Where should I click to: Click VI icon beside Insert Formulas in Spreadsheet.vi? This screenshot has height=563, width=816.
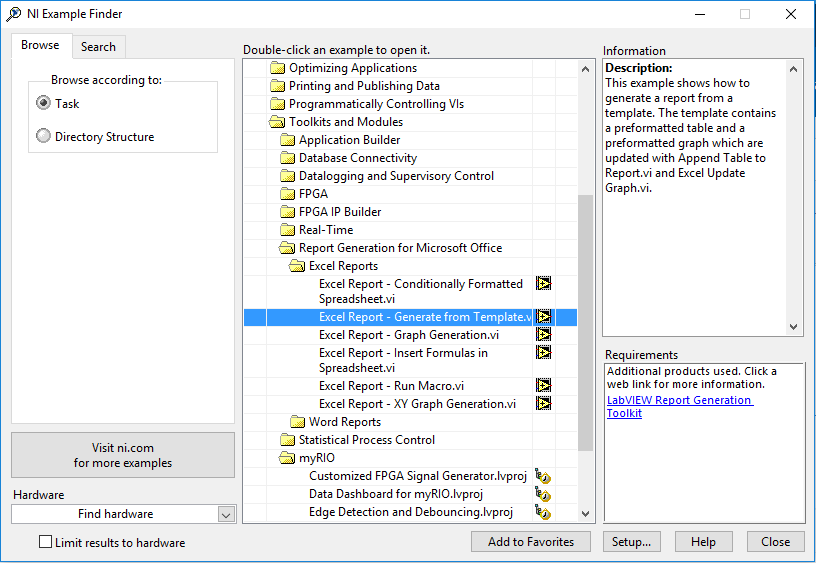click(x=543, y=353)
